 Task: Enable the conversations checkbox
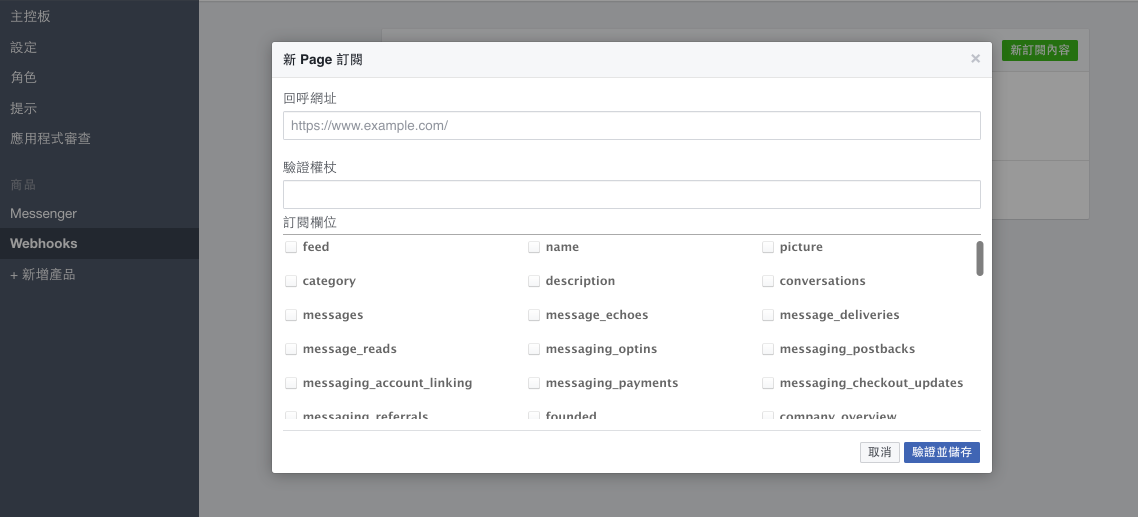tap(768, 281)
